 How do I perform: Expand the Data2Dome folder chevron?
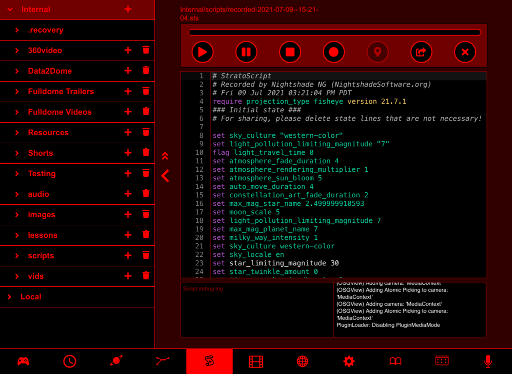click(x=17, y=71)
